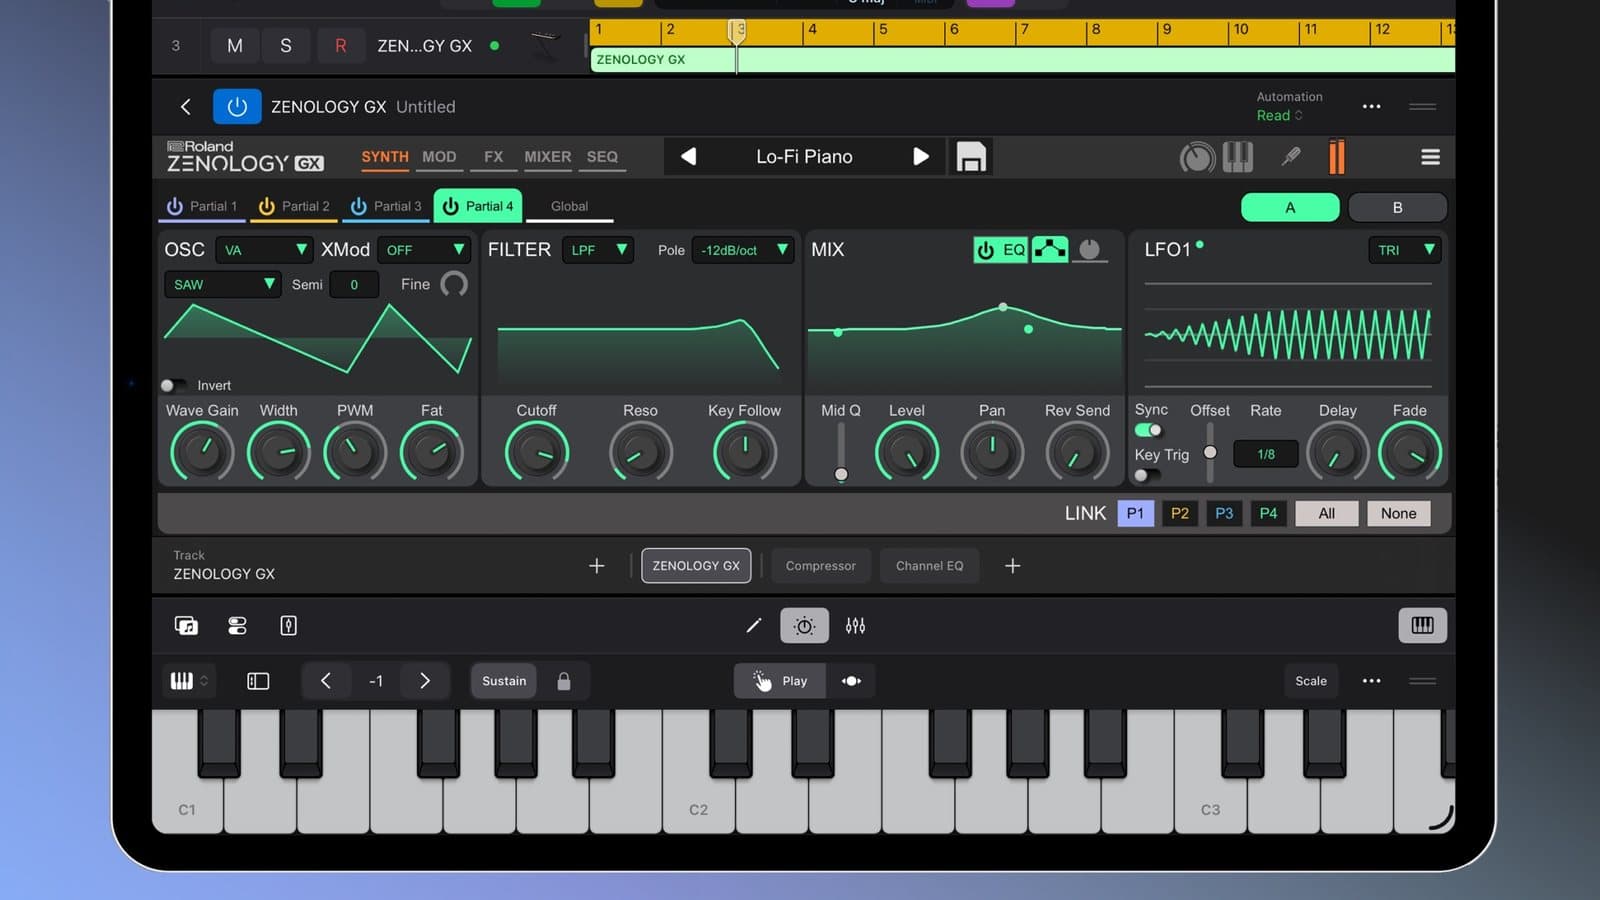Image resolution: width=1600 pixels, height=900 pixels.
Task: Open the OSC type VA dropdown
Action: tap(264, 250)
